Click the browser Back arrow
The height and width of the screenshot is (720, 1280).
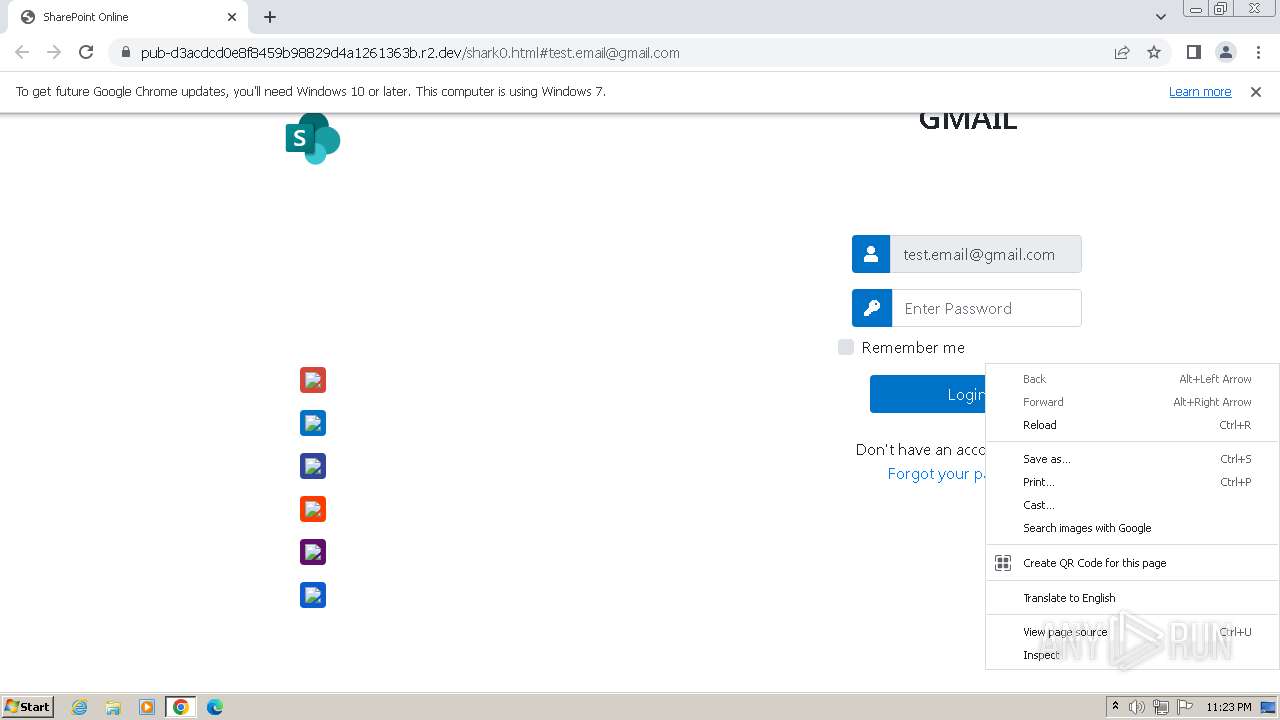pos(22,53)
